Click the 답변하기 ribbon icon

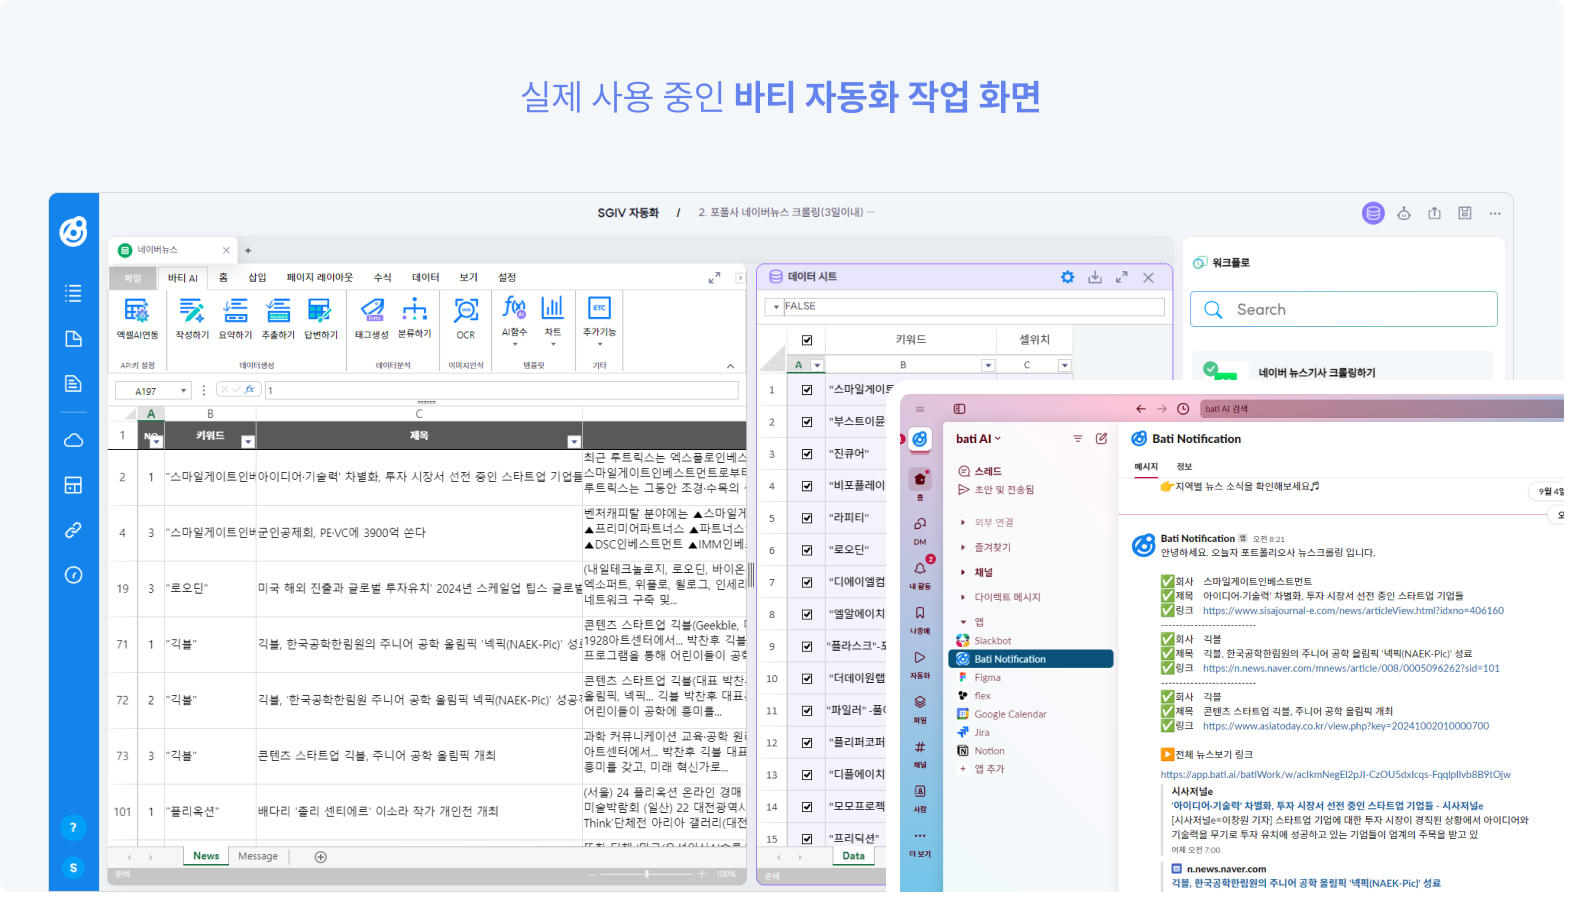click(321, 318)
